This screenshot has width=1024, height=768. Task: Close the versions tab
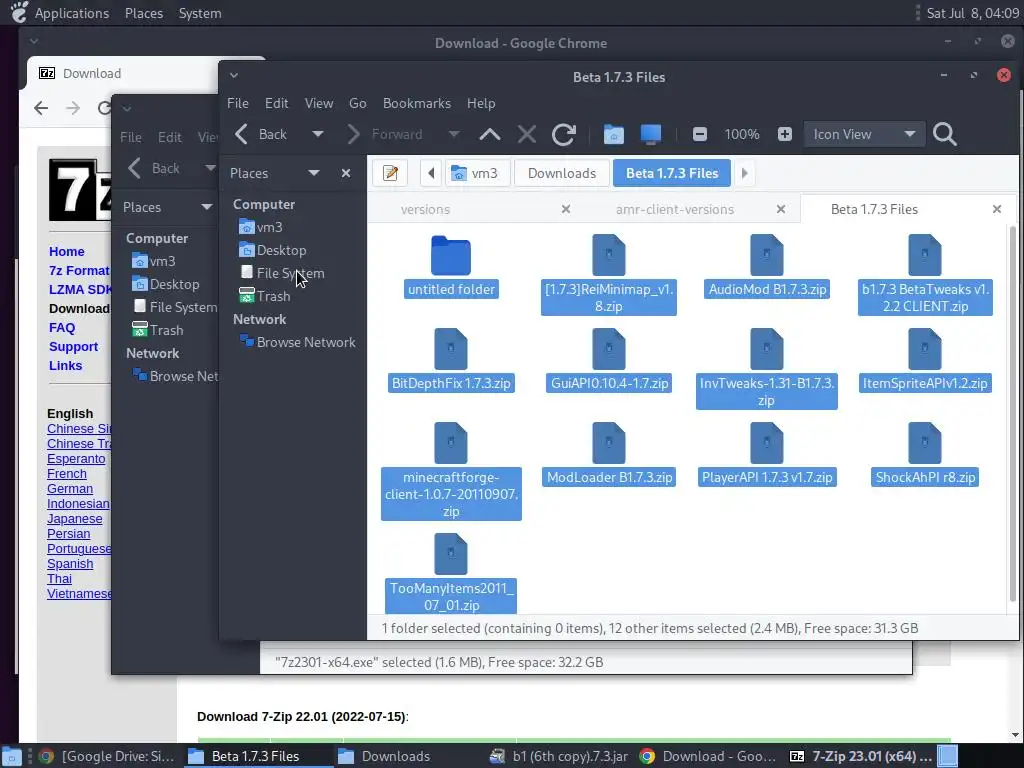[x=566, y=210]
